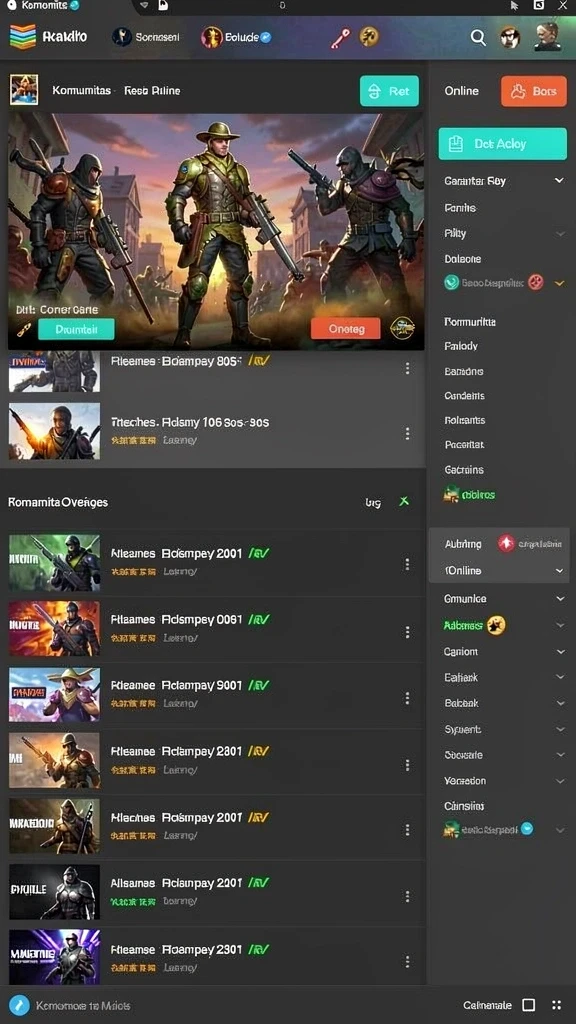Click the red round icon below Dolaone
576x1024 pixels.
(536, 282)
